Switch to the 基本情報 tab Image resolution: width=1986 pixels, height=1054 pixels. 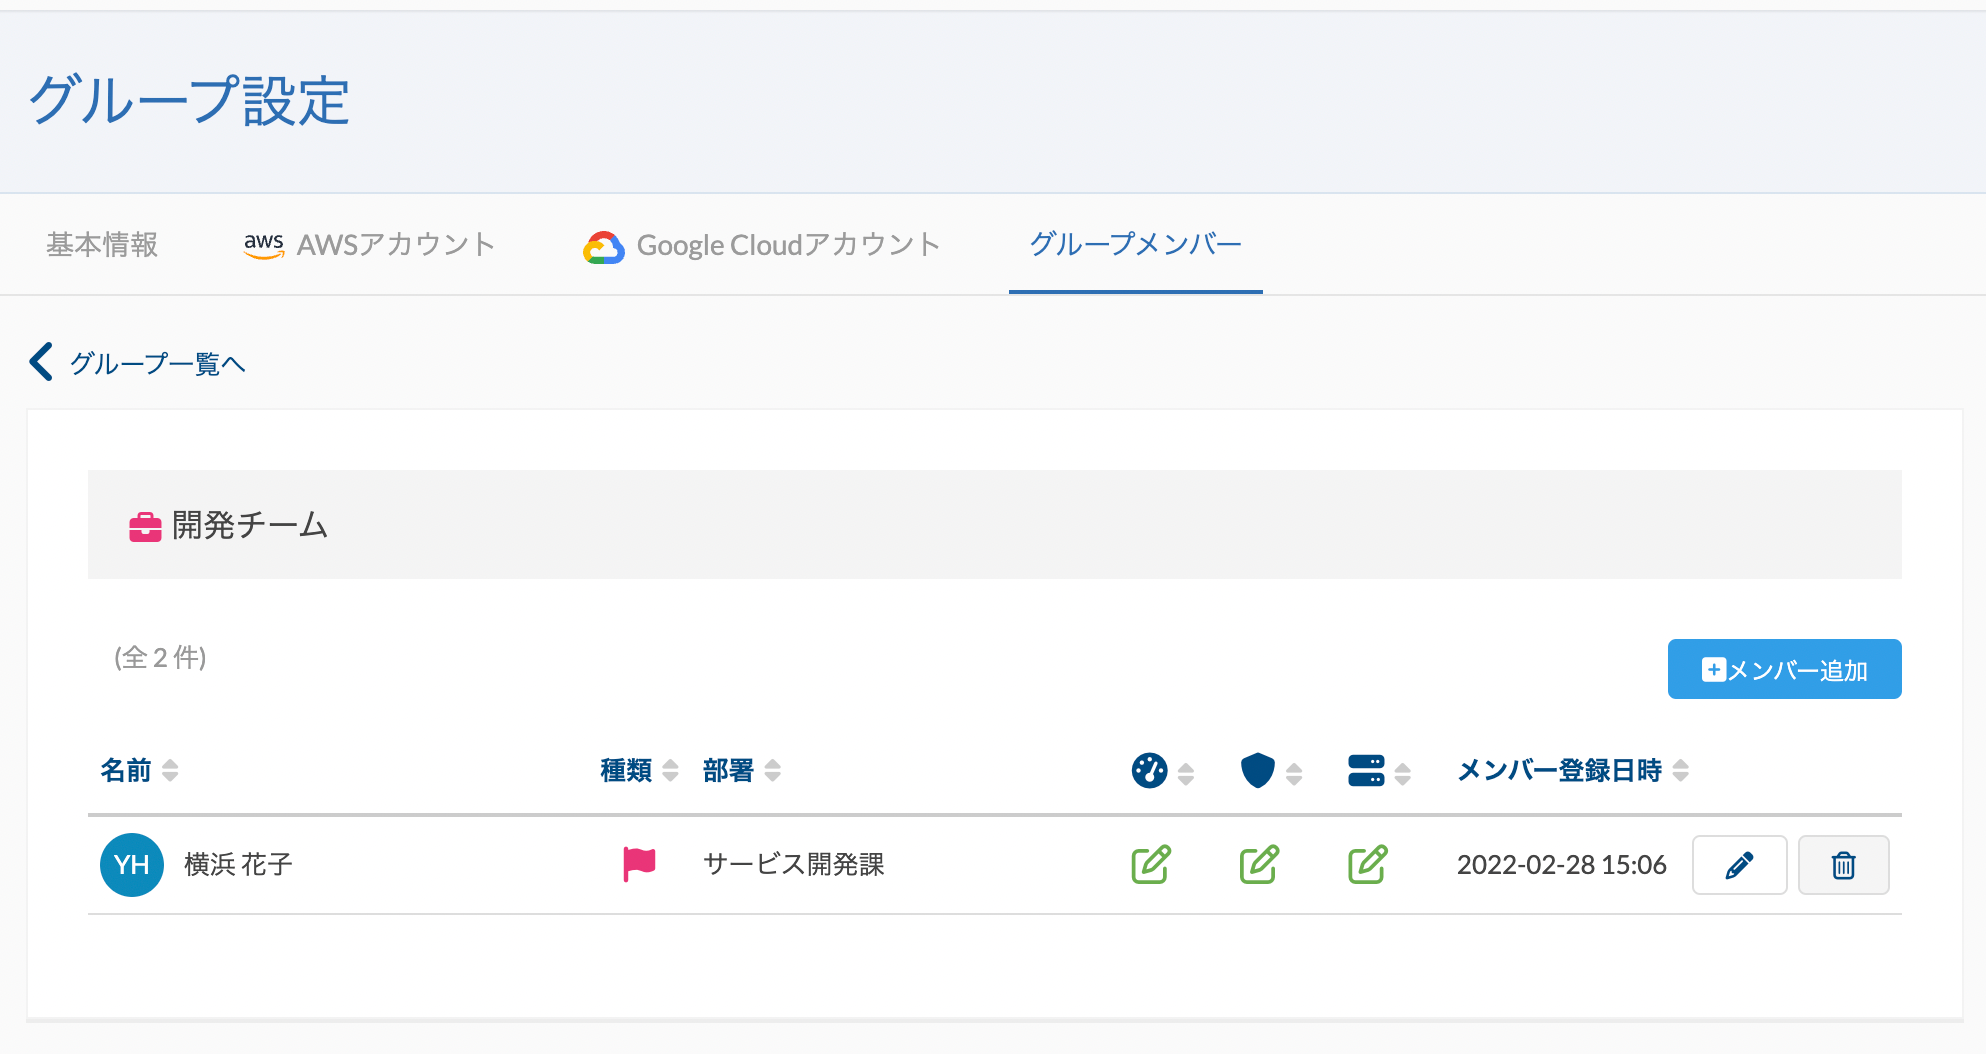(102, 245)
